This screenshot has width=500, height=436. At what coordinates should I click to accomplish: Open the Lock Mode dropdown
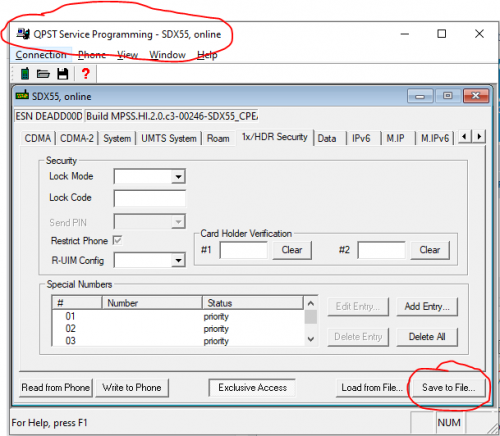point(178,177)
